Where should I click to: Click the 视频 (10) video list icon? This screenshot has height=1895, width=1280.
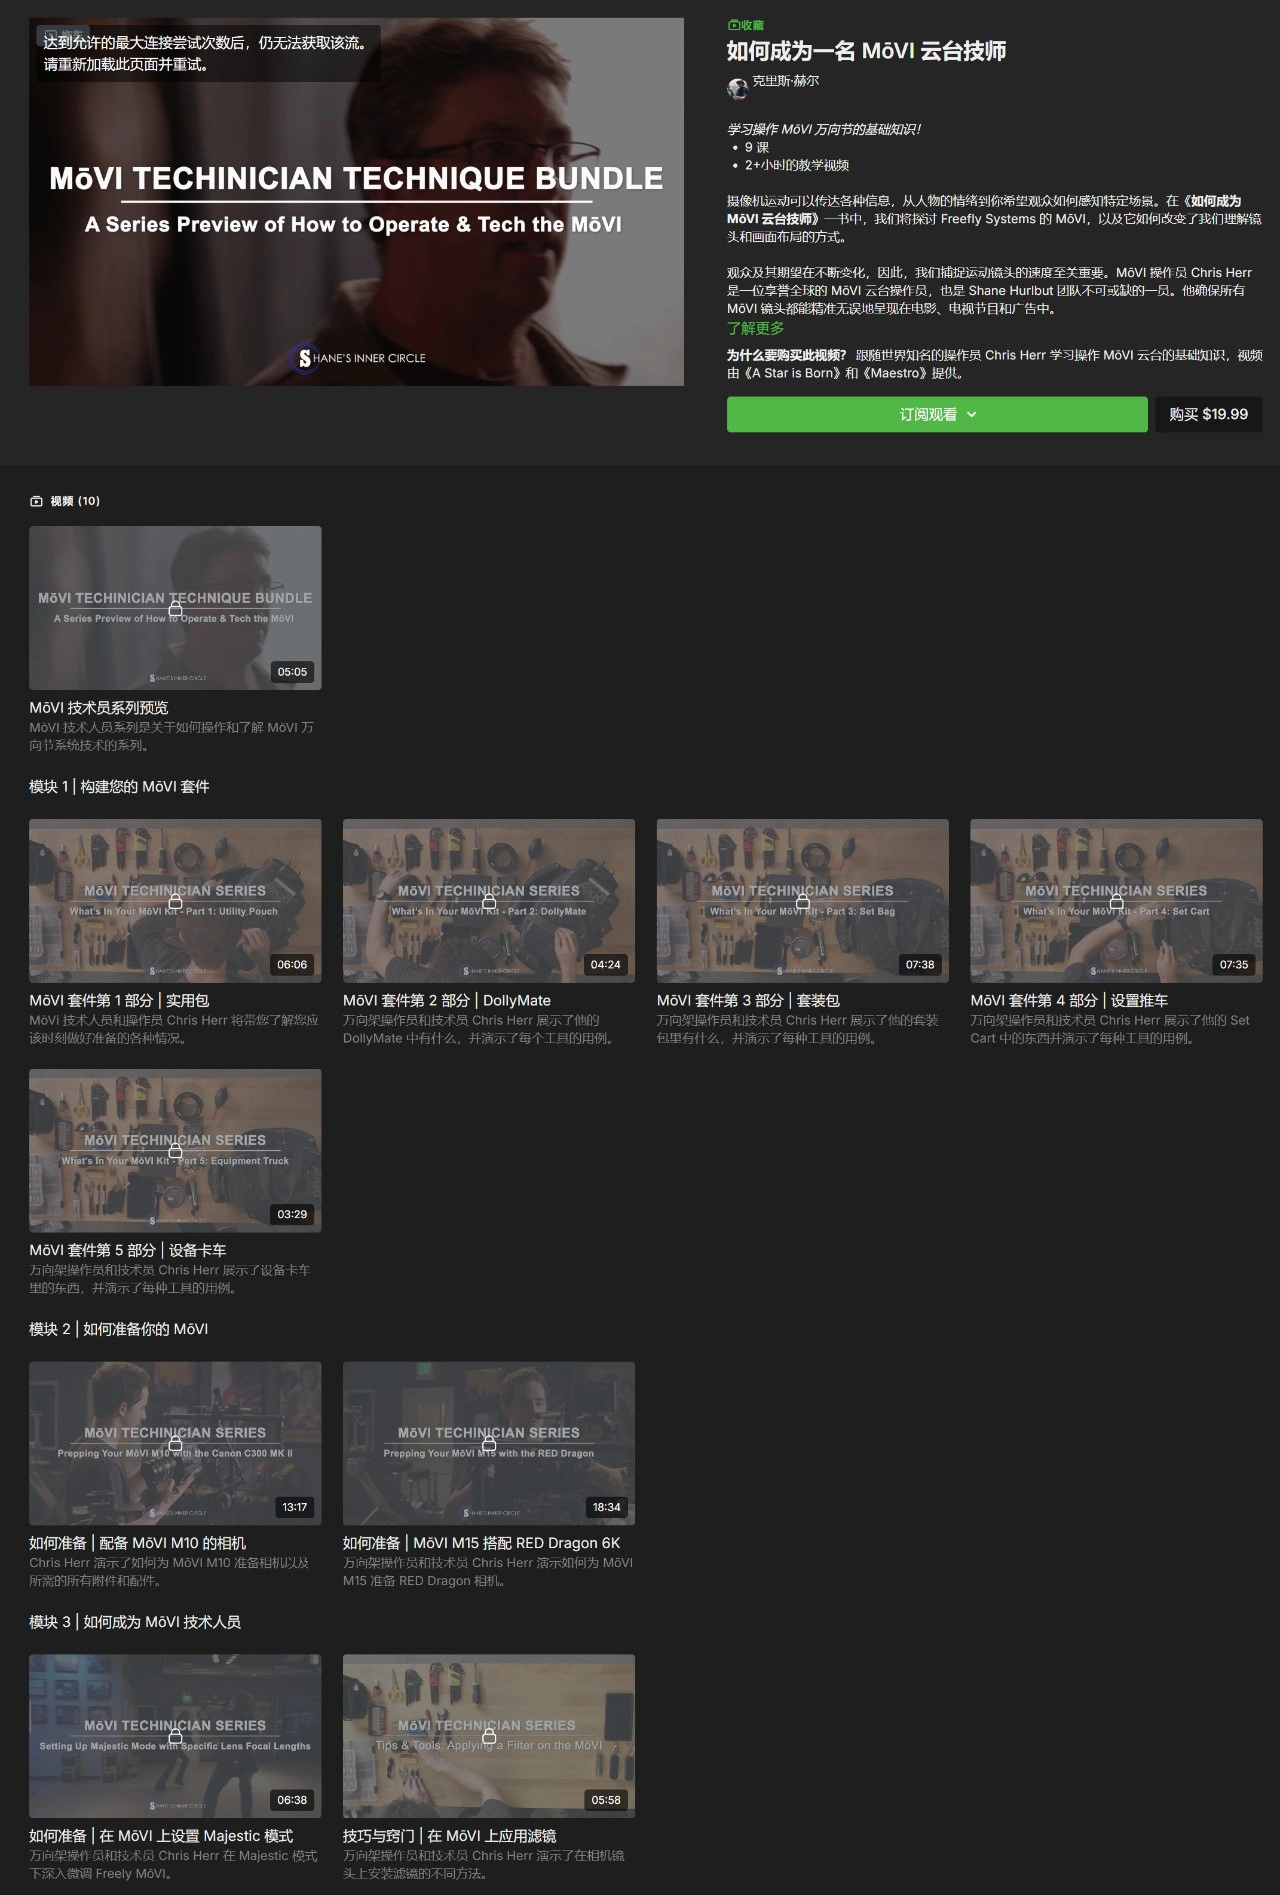[37, 501]
